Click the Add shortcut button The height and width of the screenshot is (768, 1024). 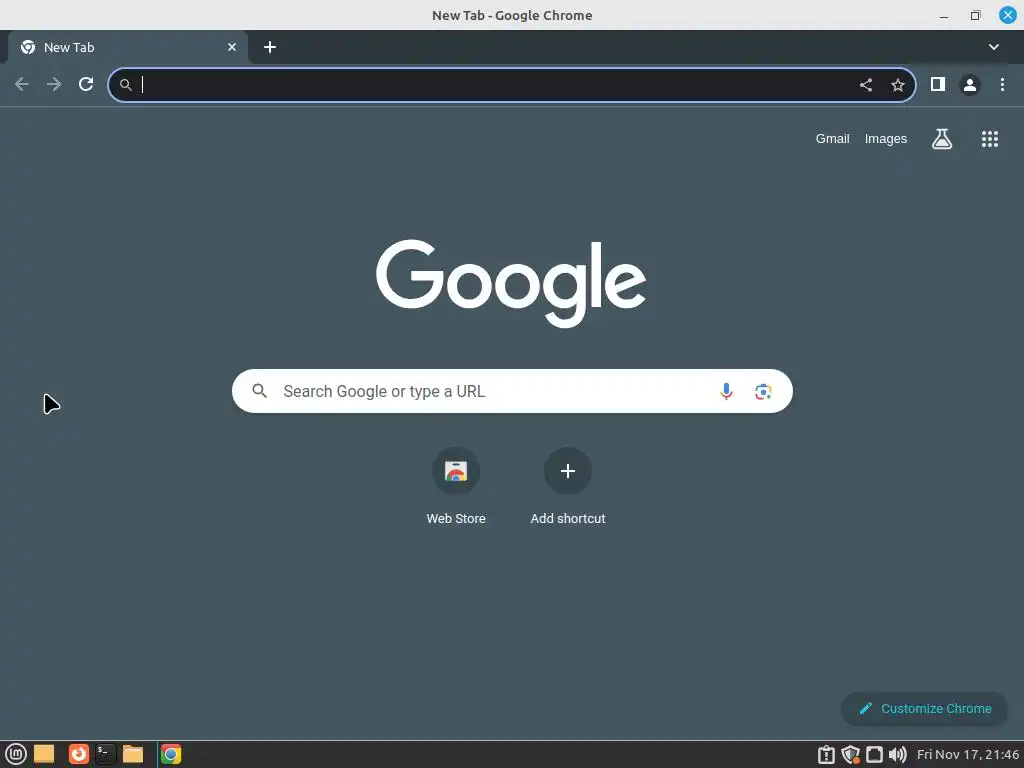[568, 487]
